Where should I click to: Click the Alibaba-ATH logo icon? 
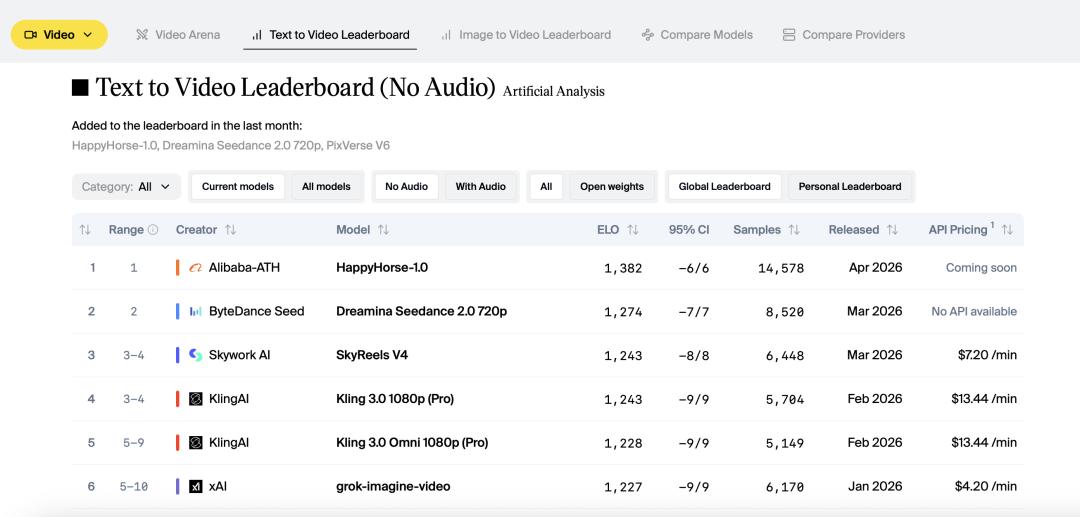click(196, 268)
